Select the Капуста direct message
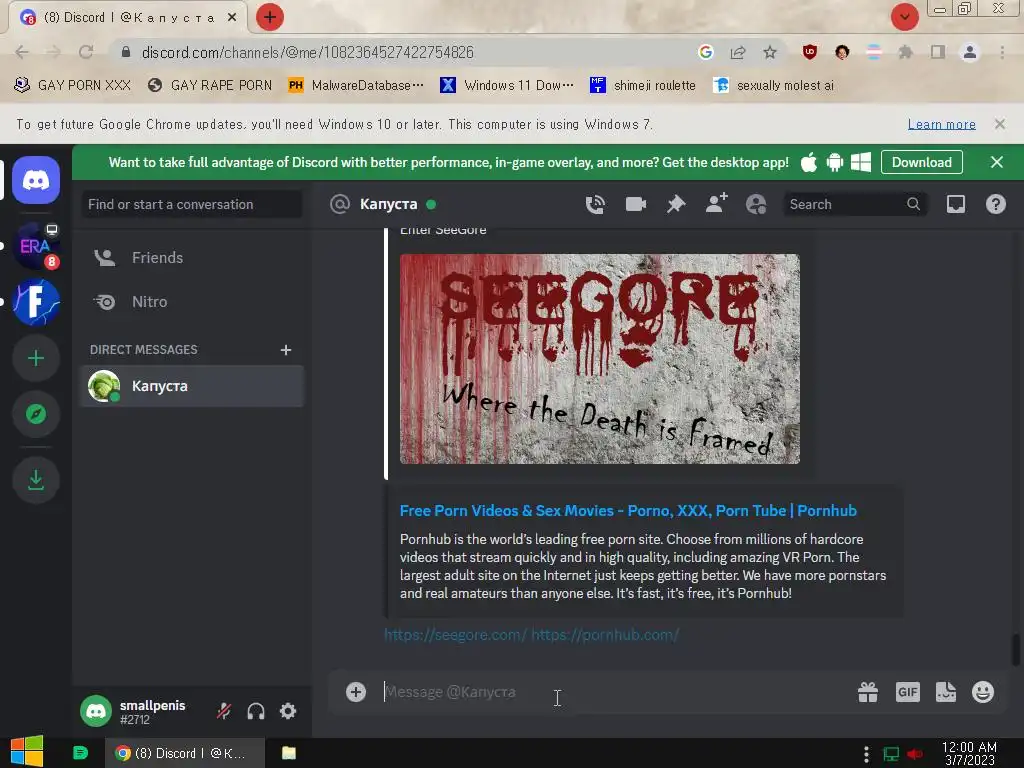This screenshot has height=768, width=1024. click(191, 386)
